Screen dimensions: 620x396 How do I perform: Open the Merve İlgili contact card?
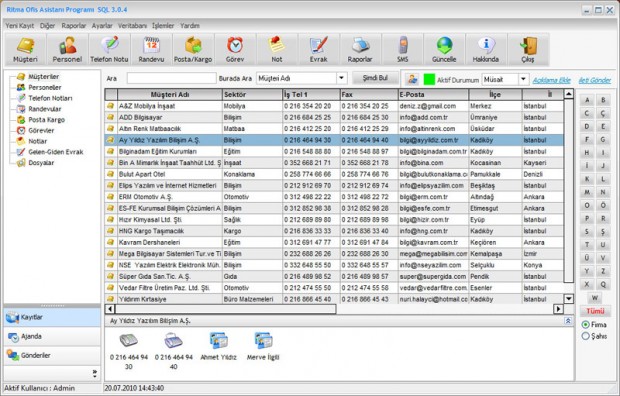coord(263,340)
